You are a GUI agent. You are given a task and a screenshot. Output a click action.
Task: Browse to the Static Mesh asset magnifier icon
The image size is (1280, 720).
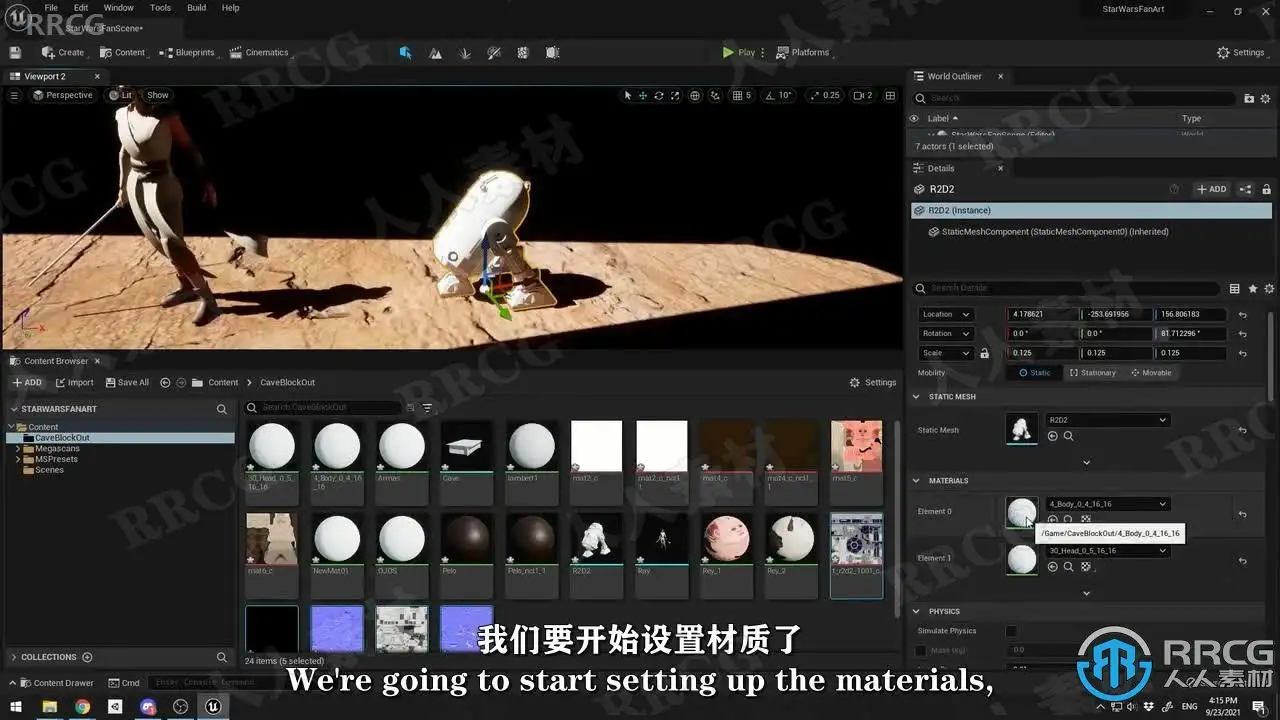tap(1068, 436)
